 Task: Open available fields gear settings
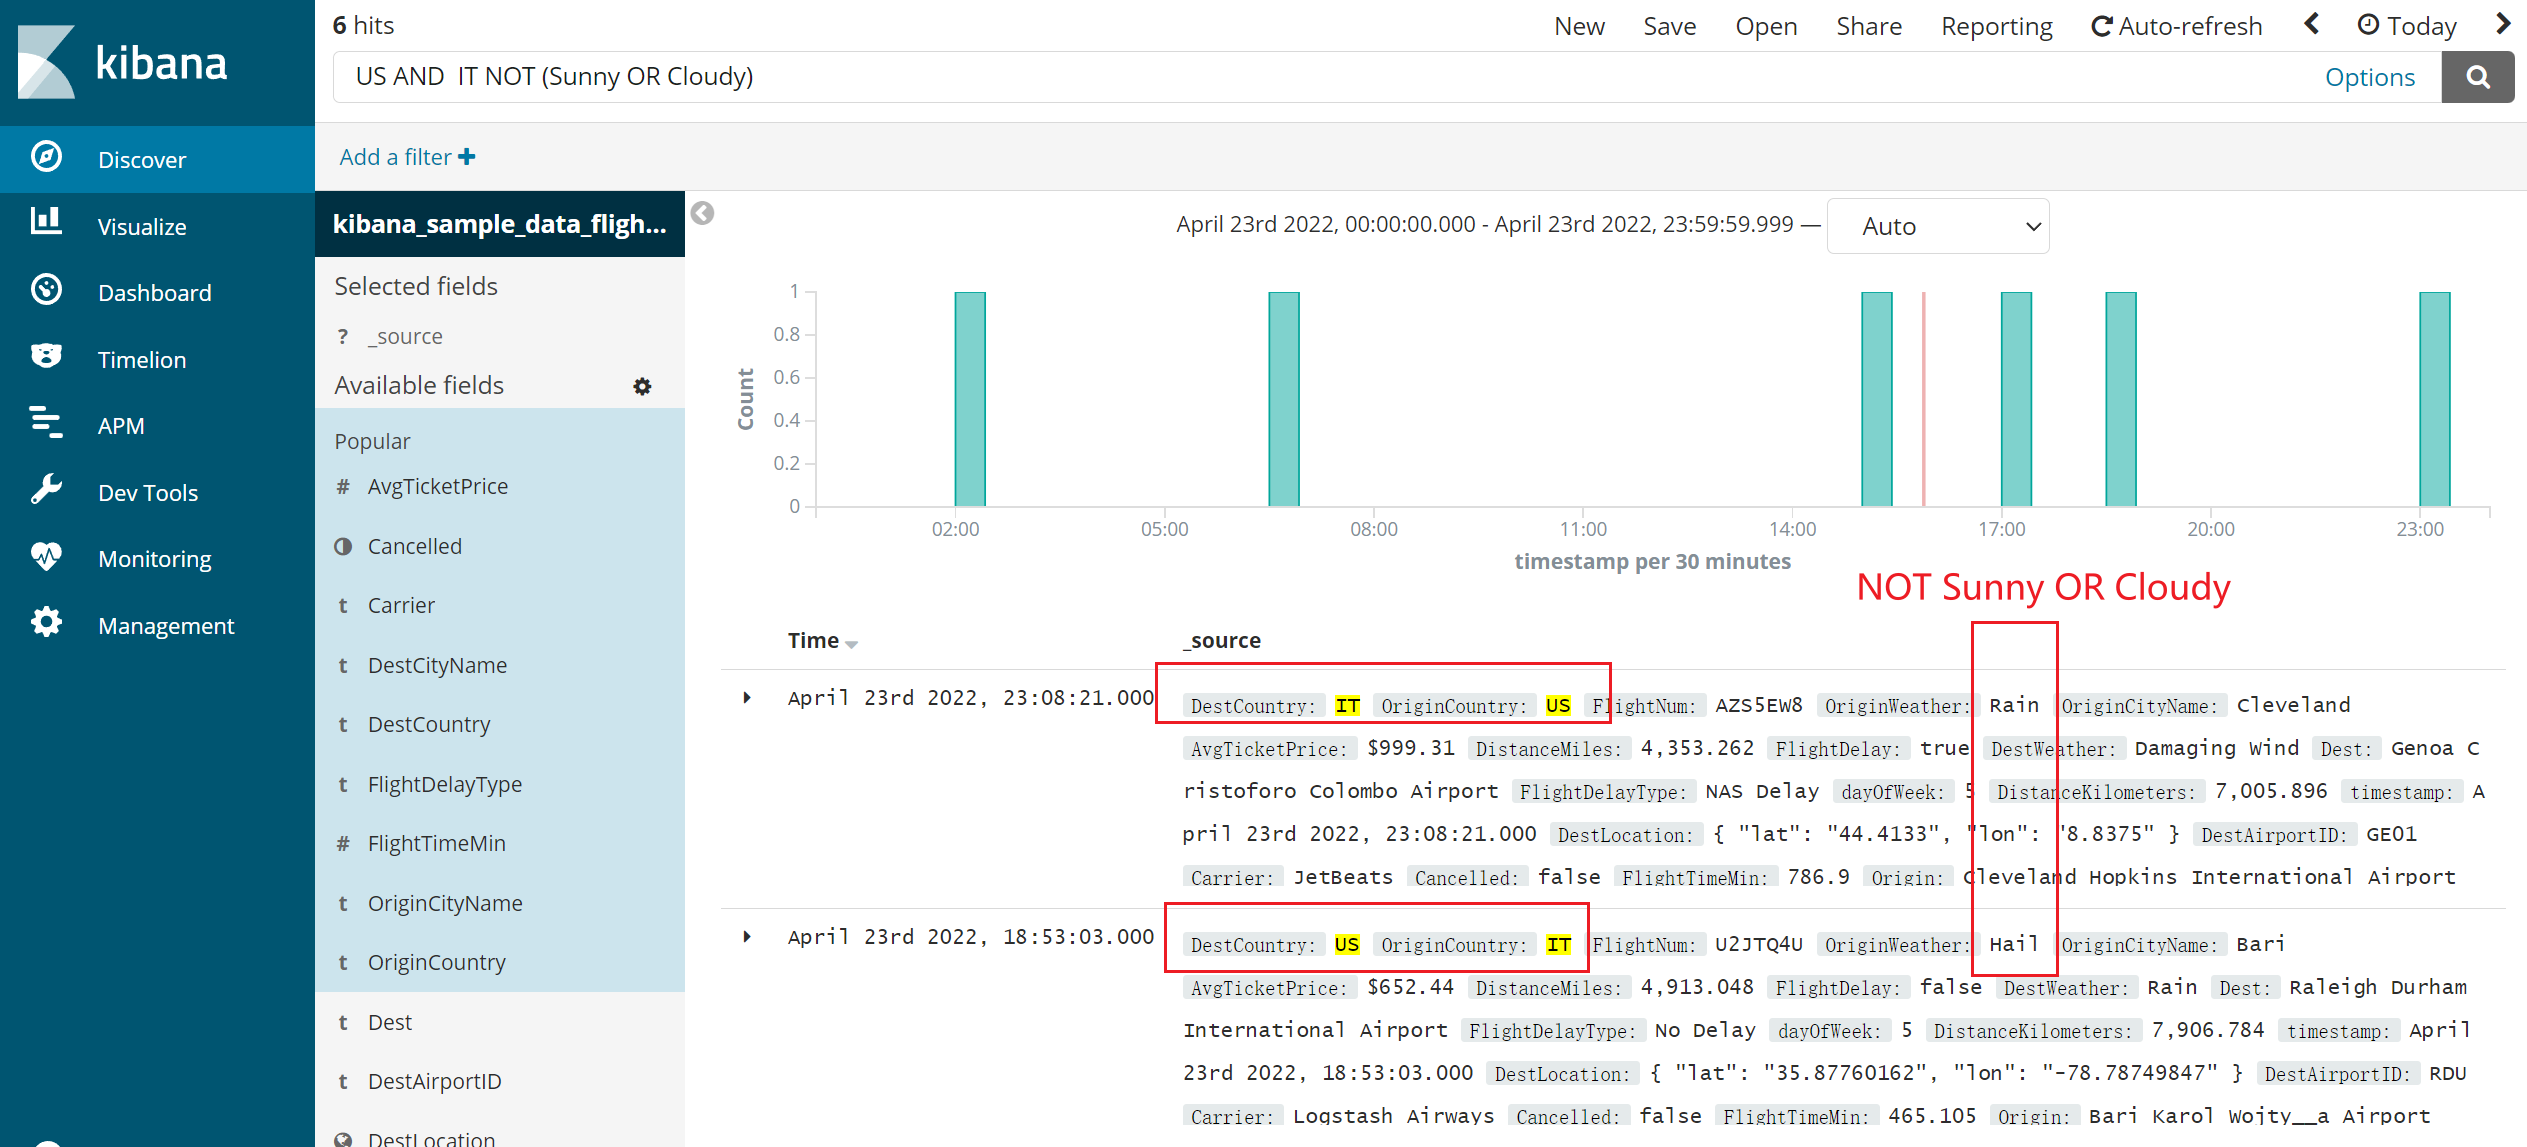[642, 386]
